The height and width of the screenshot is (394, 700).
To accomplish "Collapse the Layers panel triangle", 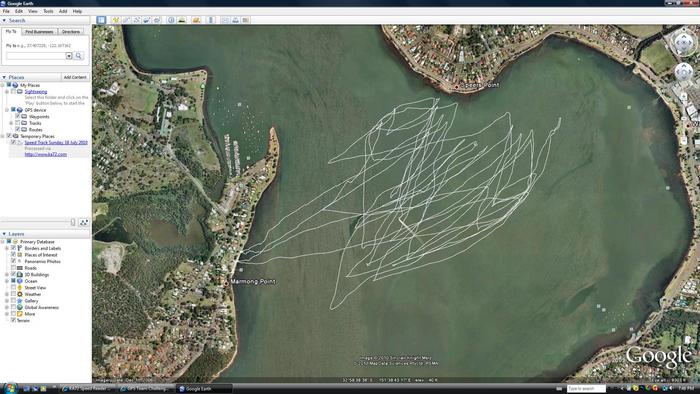I will pos(4,234).
